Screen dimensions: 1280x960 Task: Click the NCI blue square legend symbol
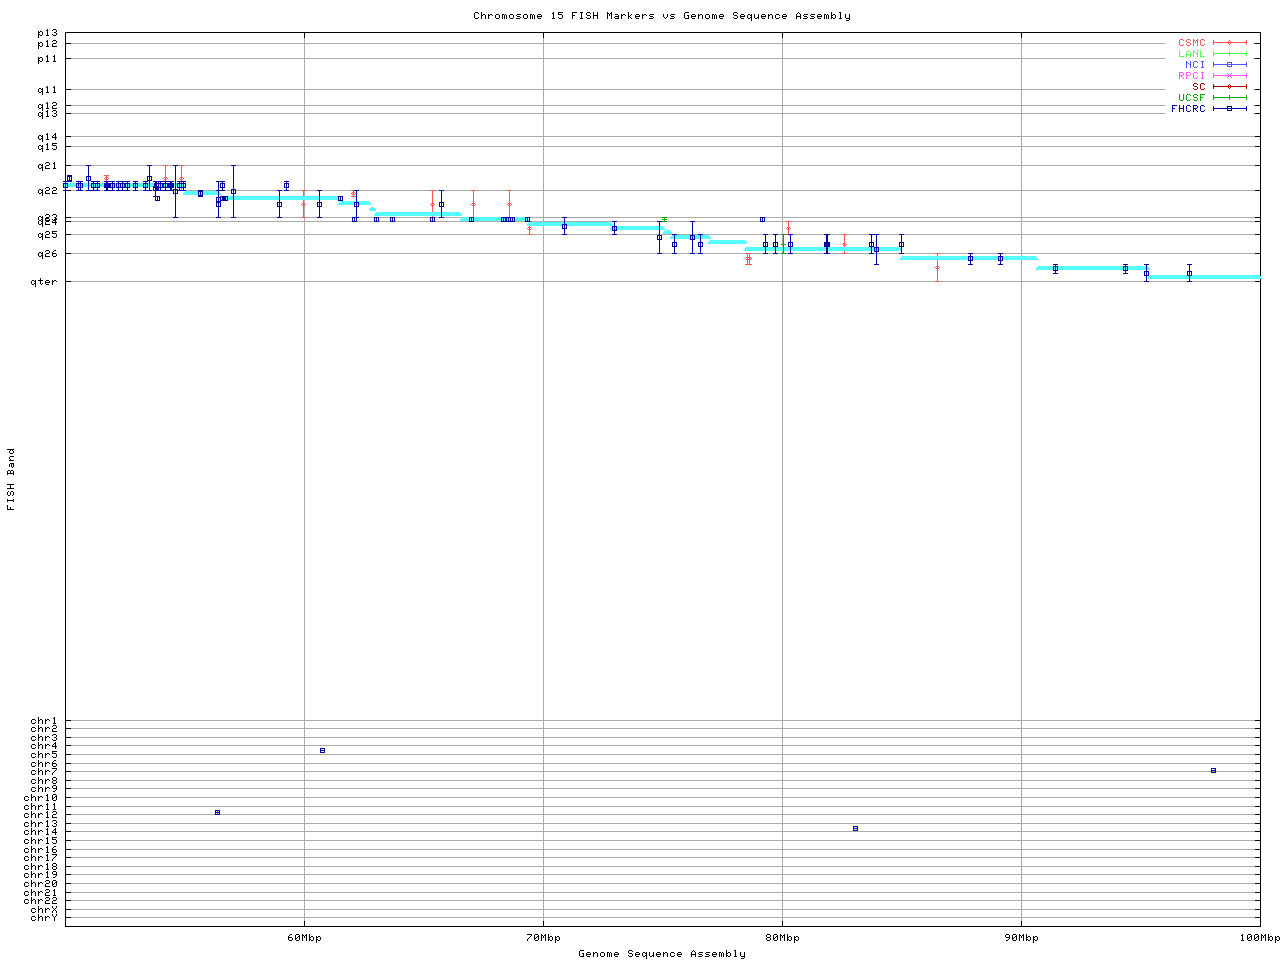[x=1229, y=65]
